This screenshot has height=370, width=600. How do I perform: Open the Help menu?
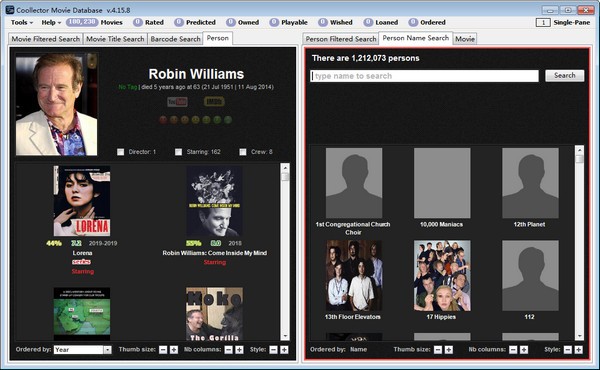pyautogui.click(x=51, y=23)
